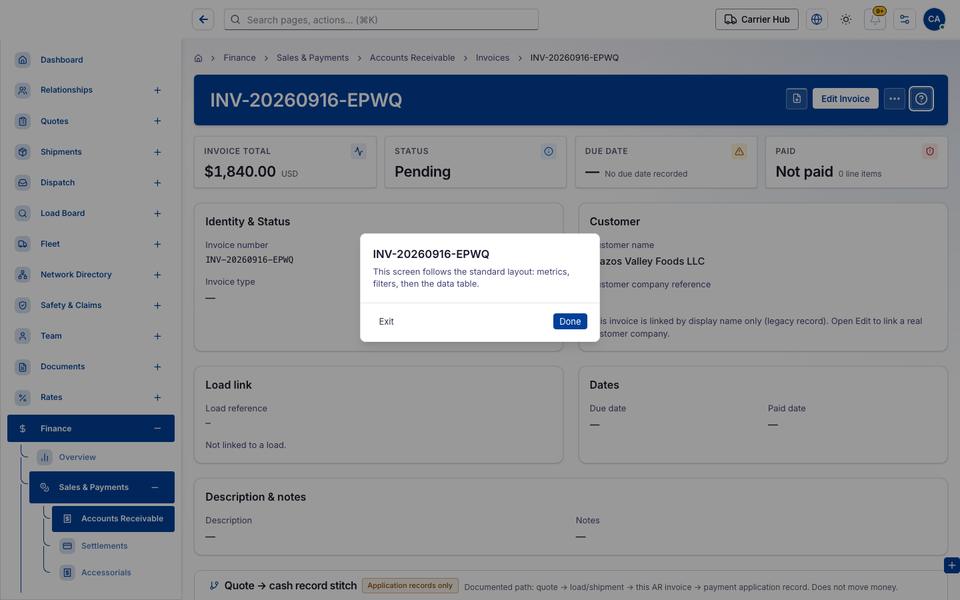Click the Sales & Payments breadcrumb

[312, 58]
